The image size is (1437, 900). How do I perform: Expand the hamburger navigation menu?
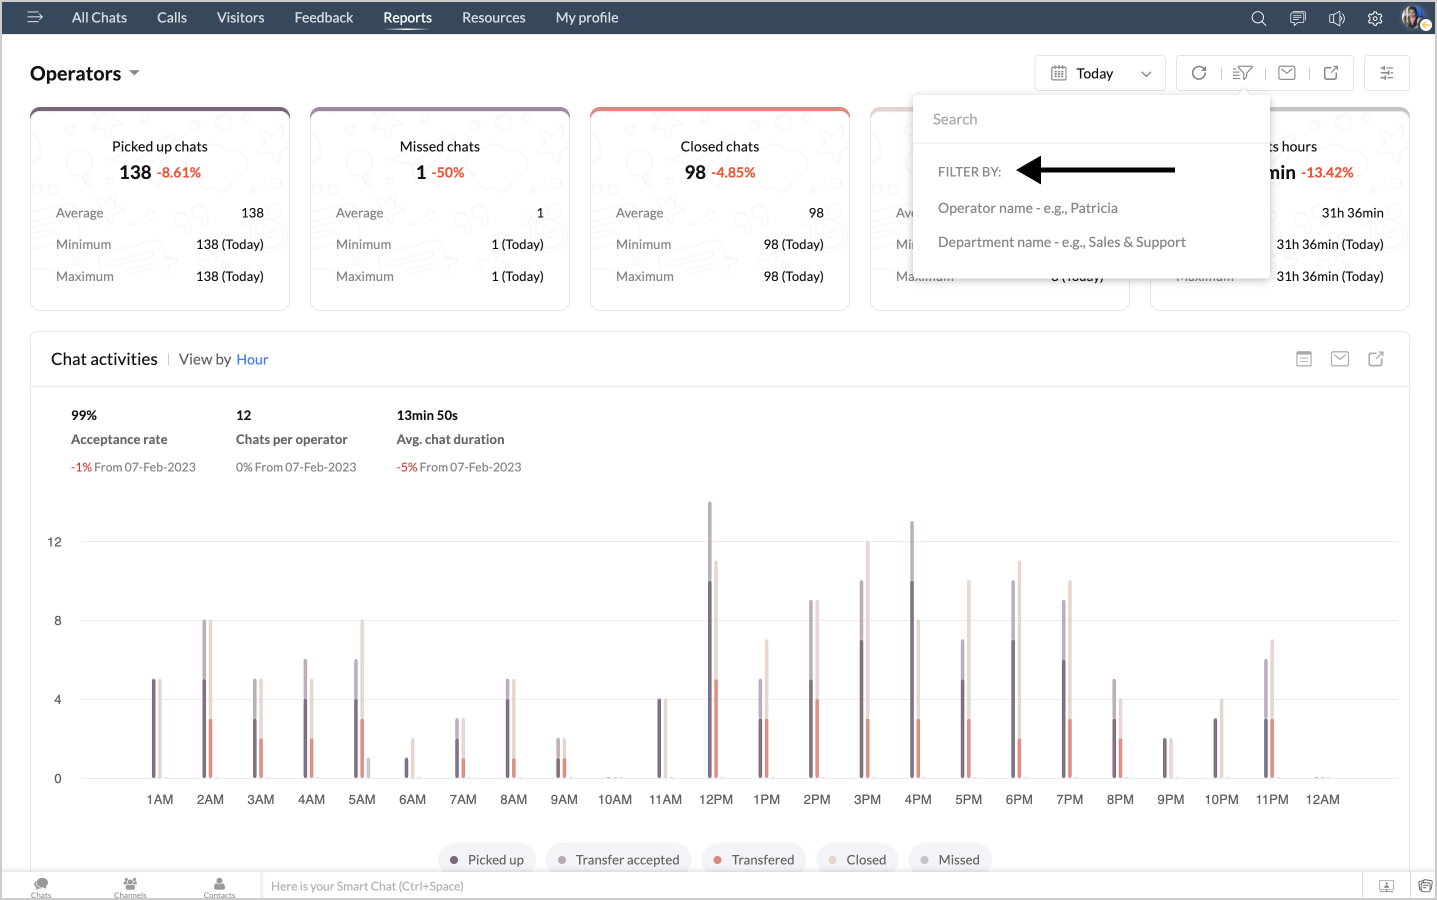[x=35, y=17]
